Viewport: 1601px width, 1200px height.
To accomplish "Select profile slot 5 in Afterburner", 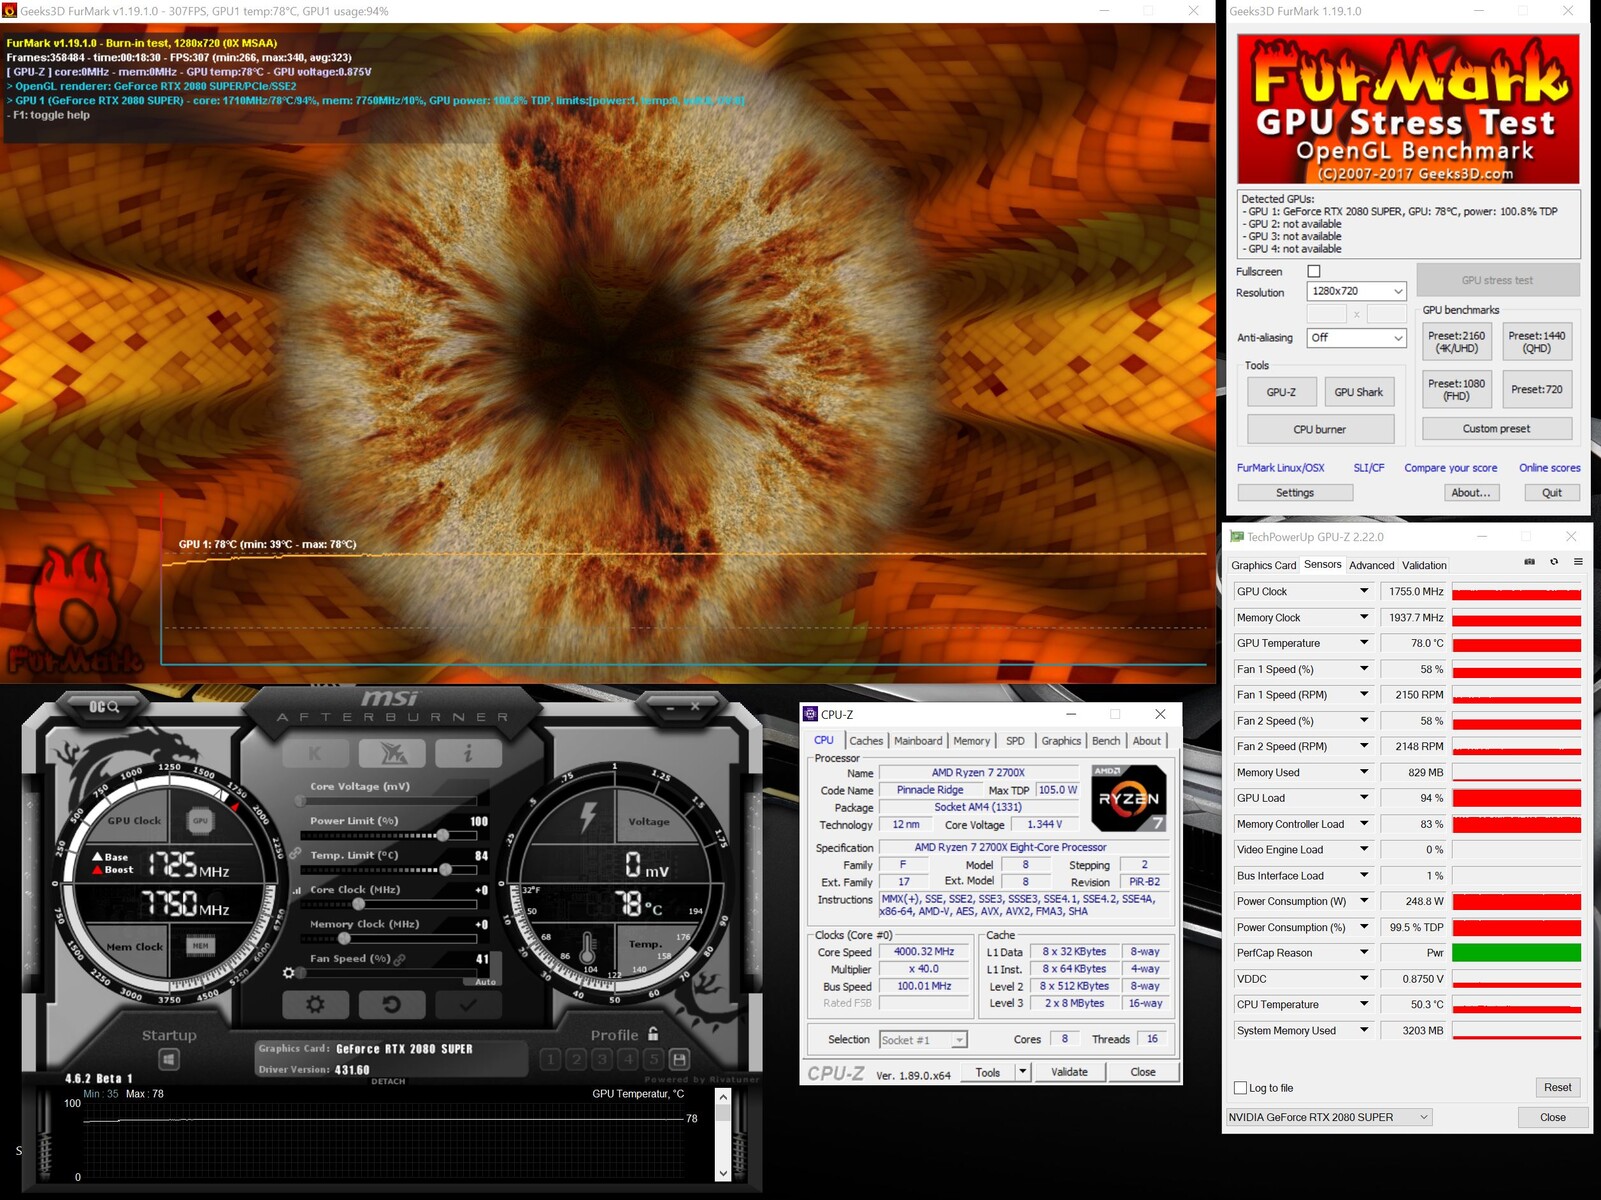I will (x=654, y=1059).
